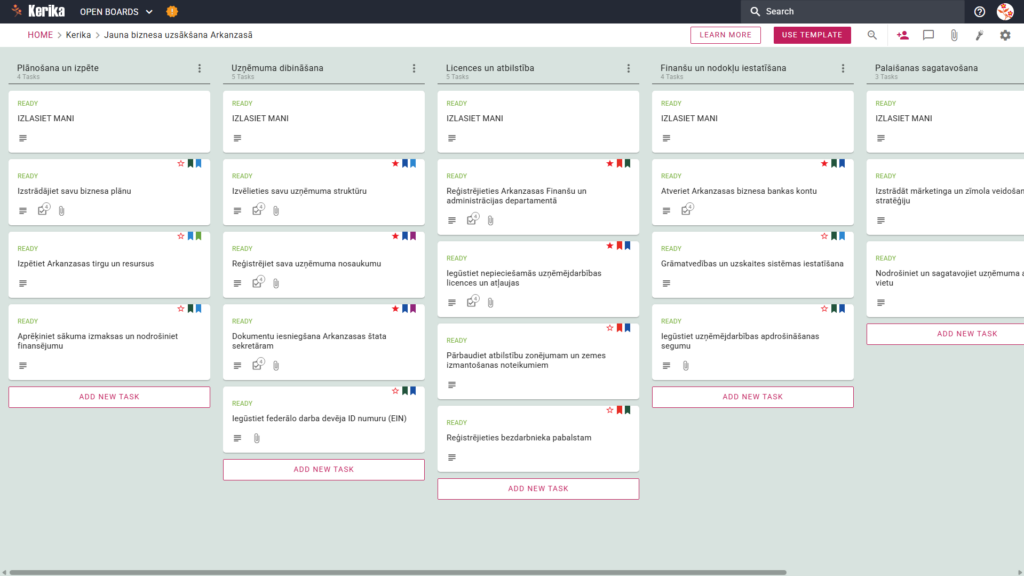Image resolution: width=1024 pixels, height=576 pixels.
Task: Toggle star on Aprēķiniet sākuma izmaksas card
Action: [181, 308]
